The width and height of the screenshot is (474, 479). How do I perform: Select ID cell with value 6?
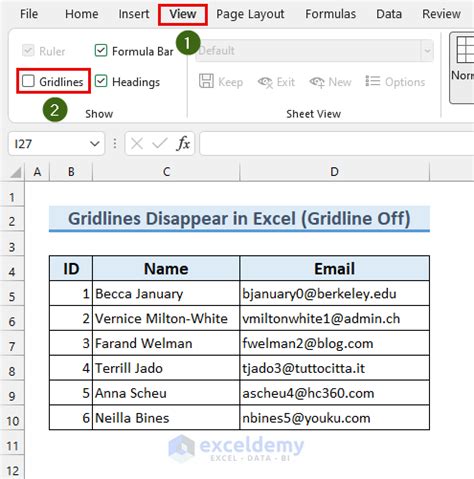71,418
